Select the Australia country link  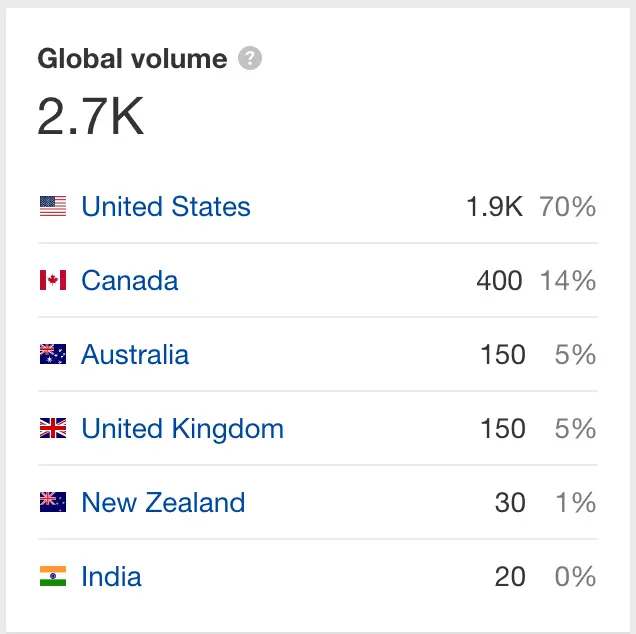coord(135,355)
